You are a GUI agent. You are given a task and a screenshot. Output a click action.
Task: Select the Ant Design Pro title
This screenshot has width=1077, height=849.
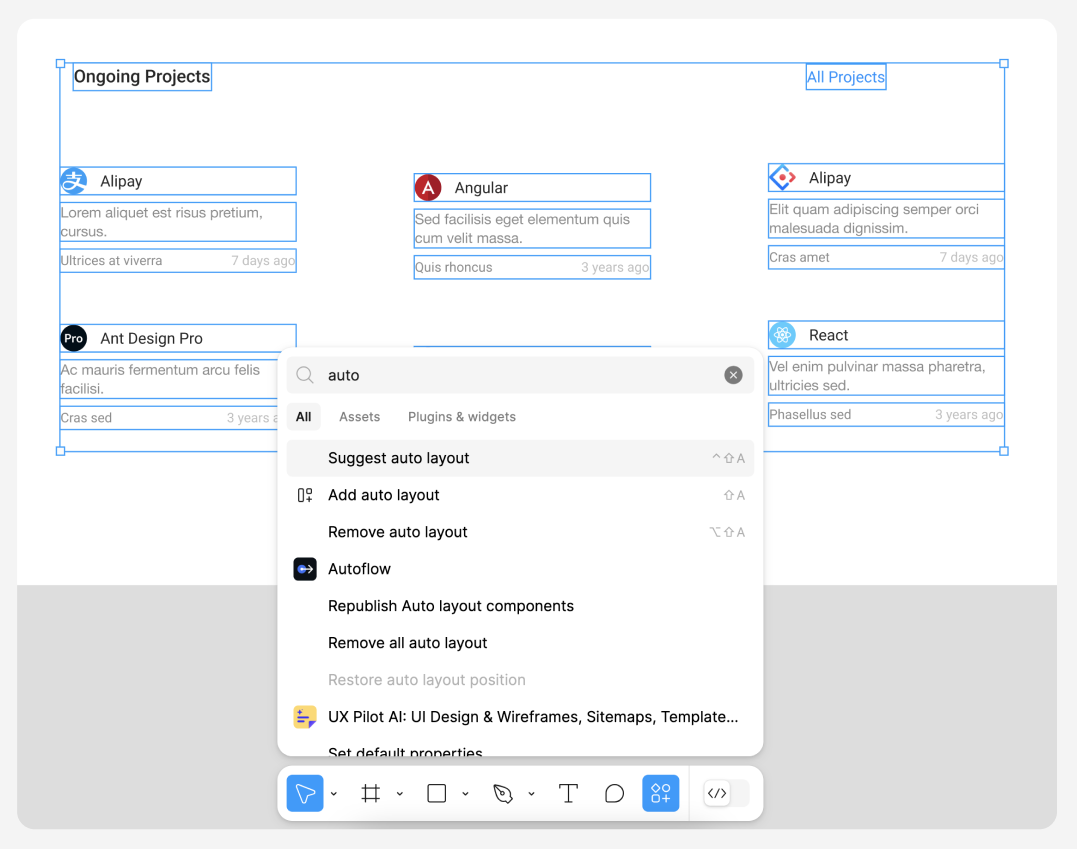click(152, 339)
